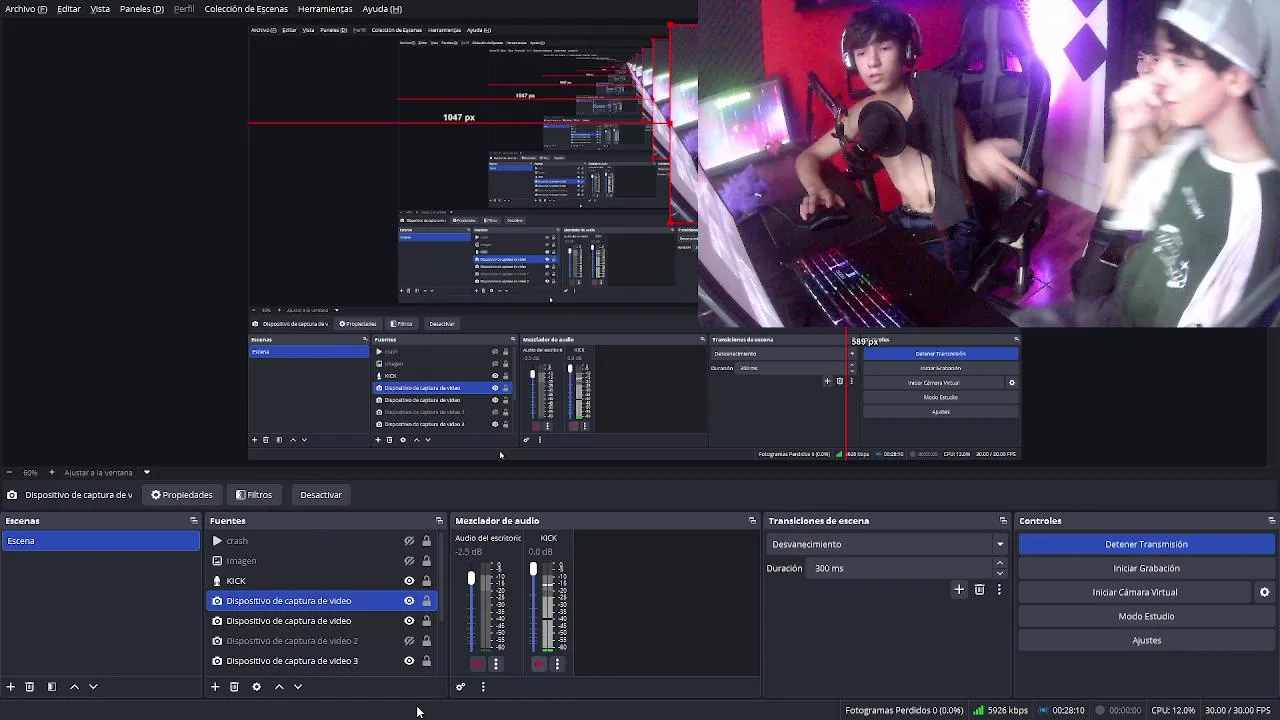Image resolution: width=1280 pixels, height=720 pixels.
Task: Undock the Transiciones de escena panel
Action: click(x=1003, y=521)
